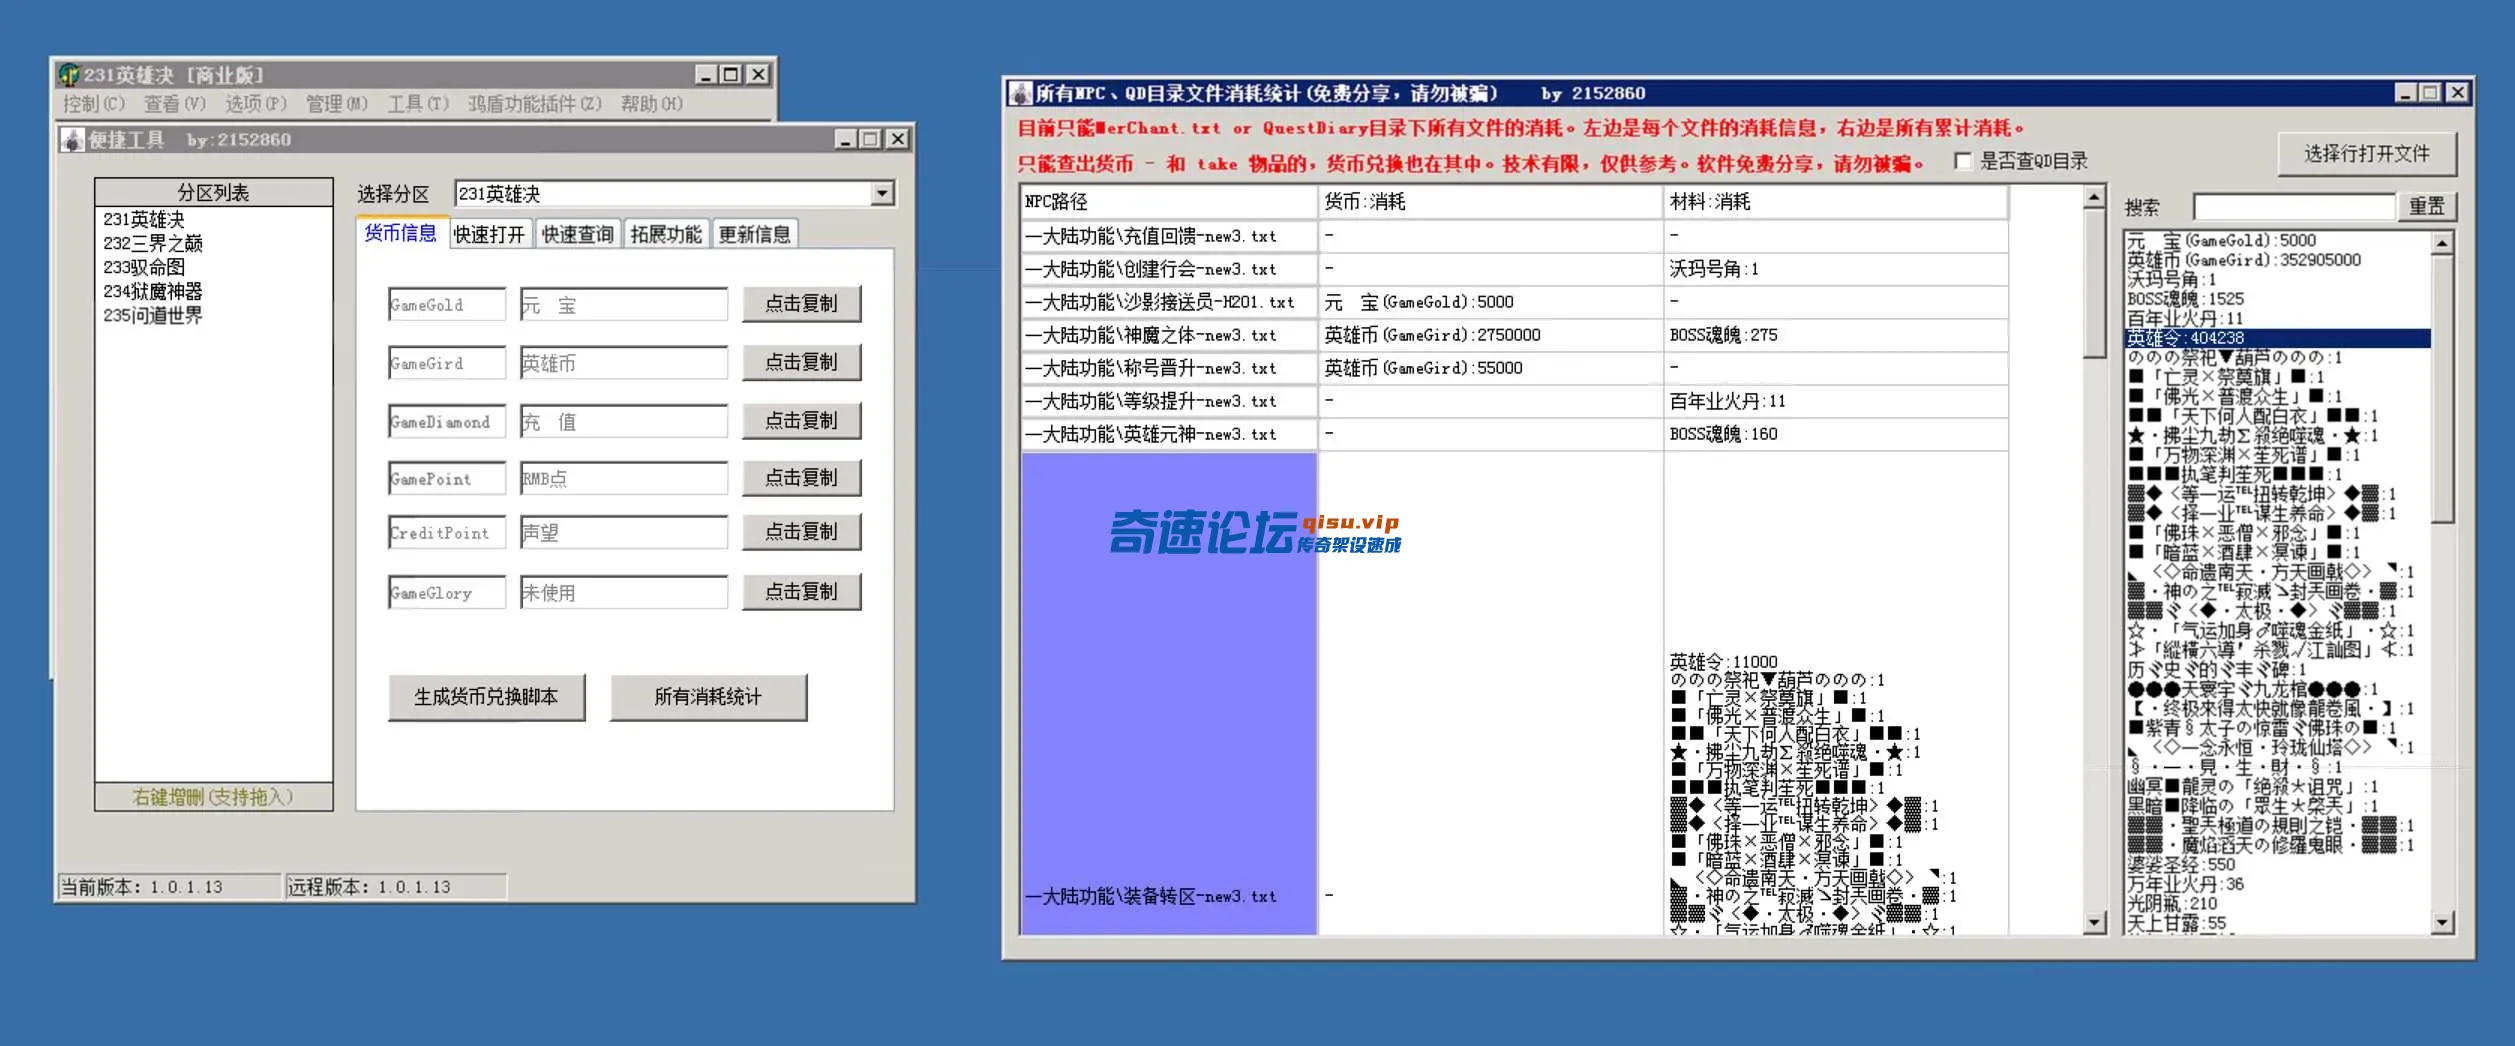Switch to the 货币信息 tab
The height and width of the screenshot is (1046, 2515).
pyautogui.click(x=400, y=233)
